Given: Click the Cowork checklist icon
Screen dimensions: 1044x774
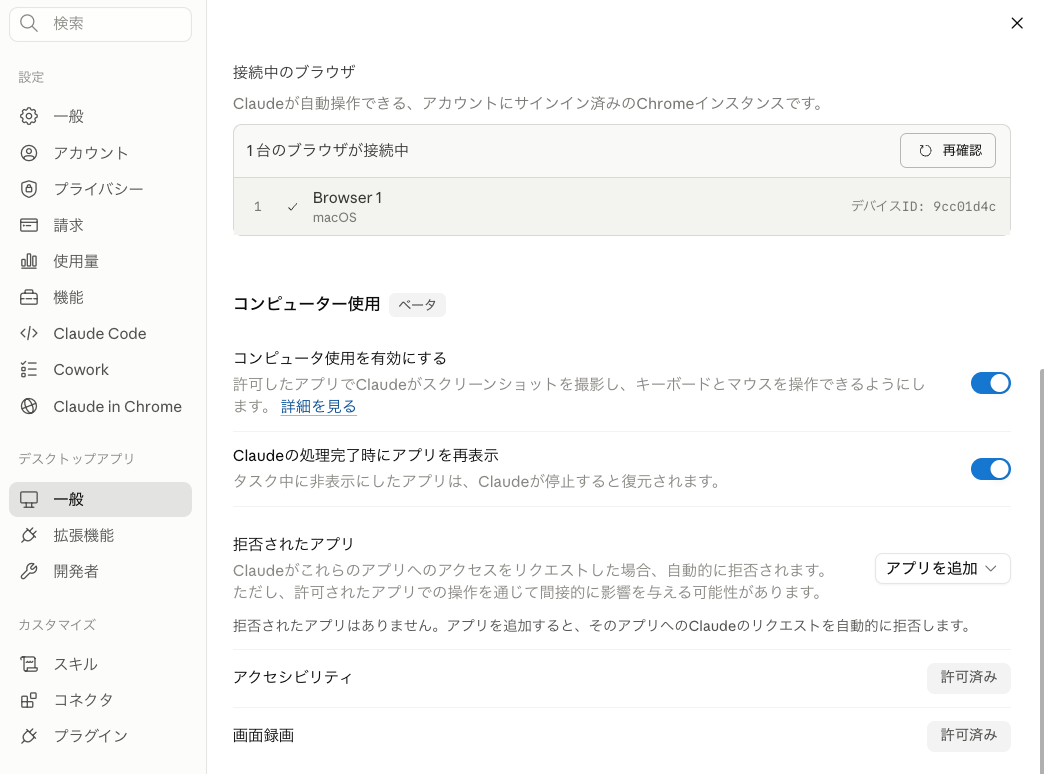Looking at the screenshot, I should 29,370.
